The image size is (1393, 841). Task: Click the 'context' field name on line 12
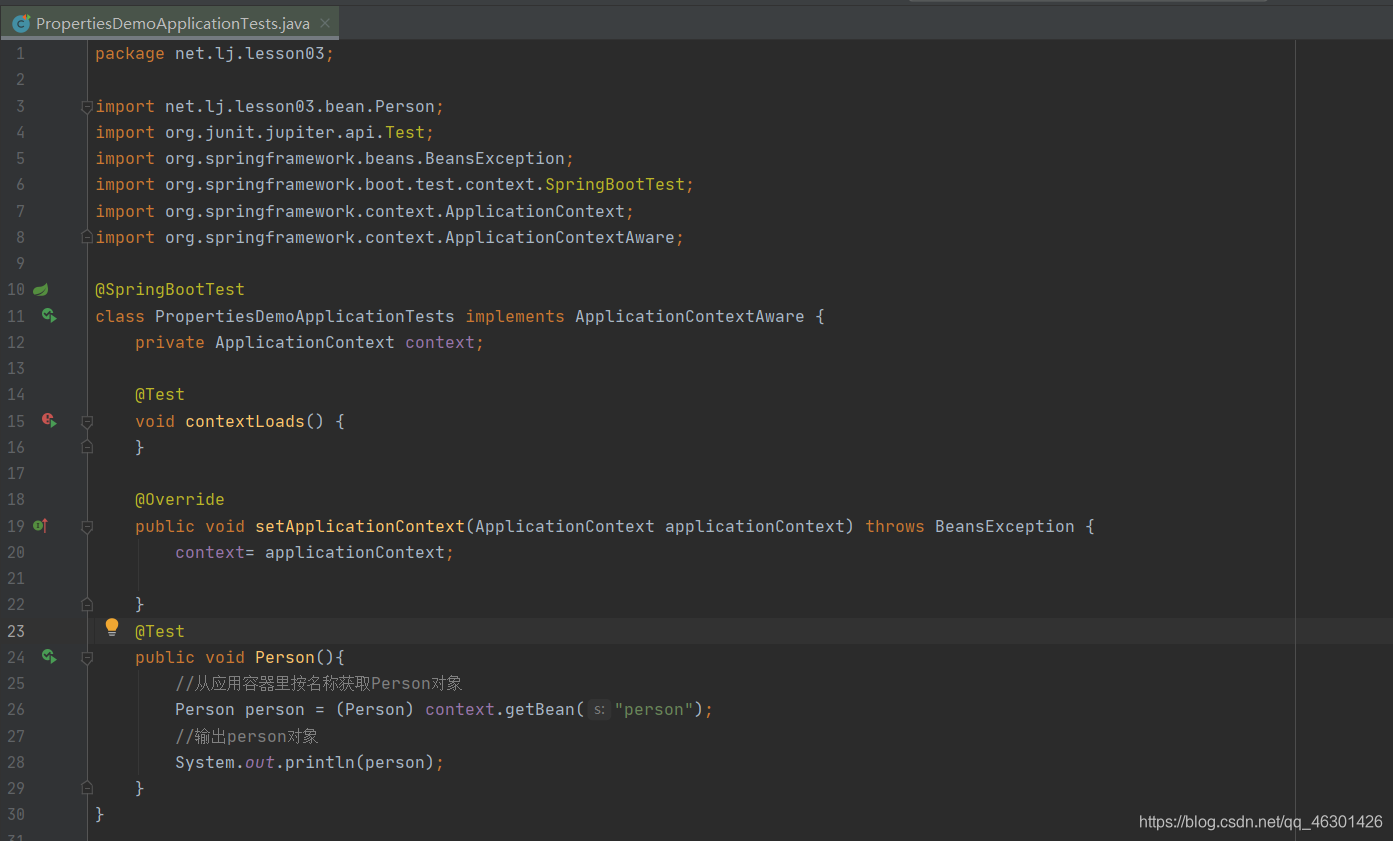point(440,342)
